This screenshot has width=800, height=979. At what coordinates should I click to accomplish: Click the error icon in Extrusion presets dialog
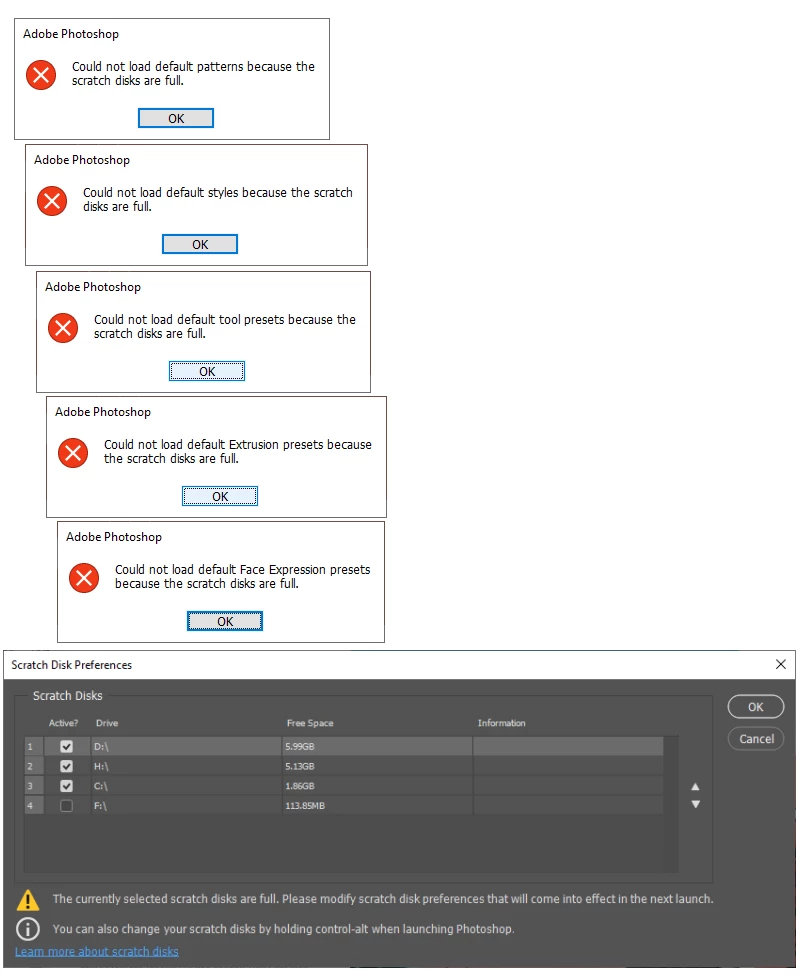[73, 453]
